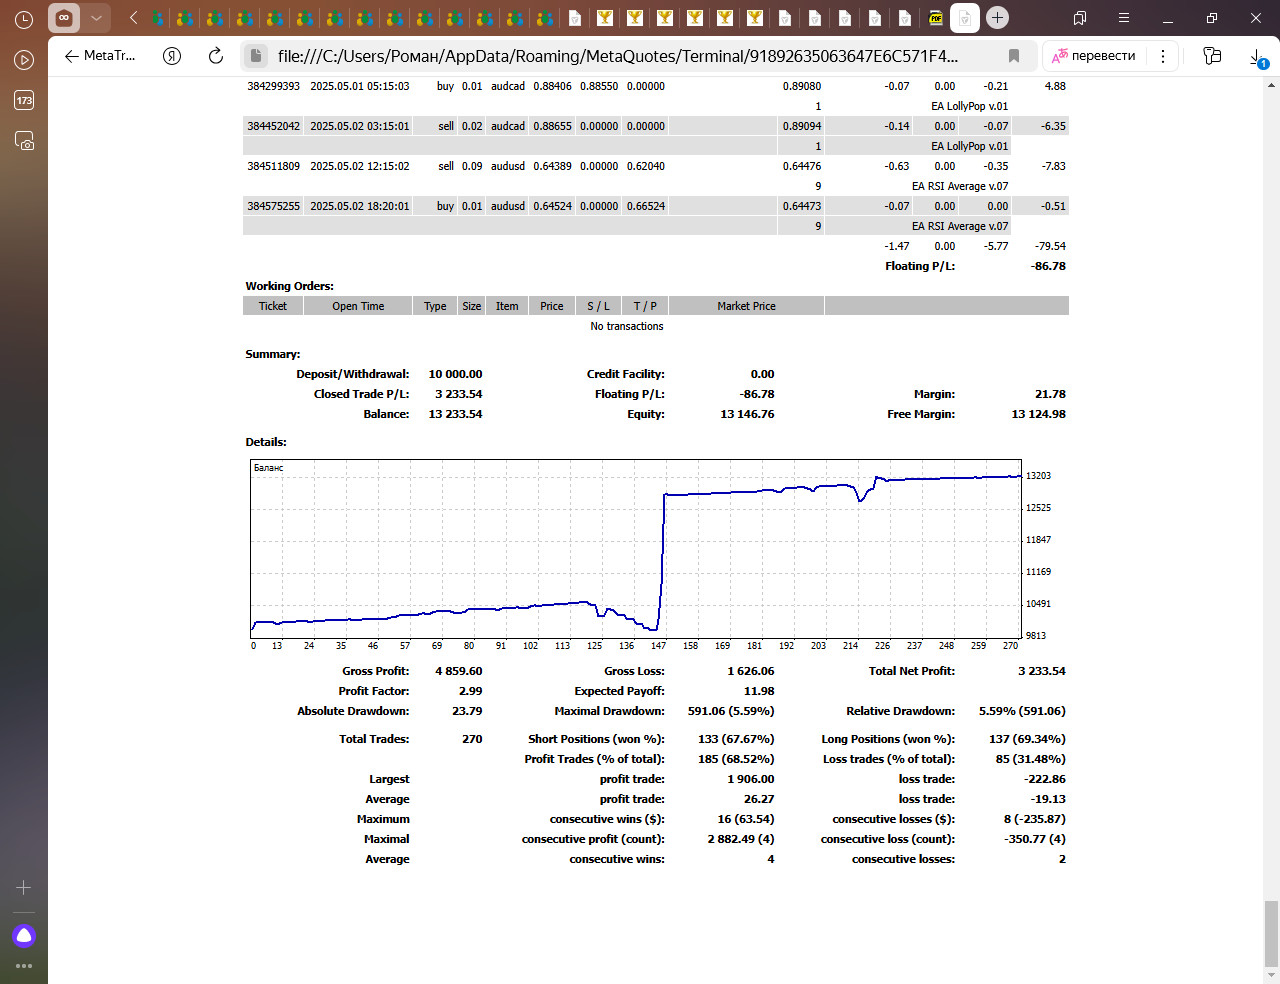Viewport: 1280px width, 984px height.
Task: Click the sidebar screenshot camera icon
Action: click(24, 141)
